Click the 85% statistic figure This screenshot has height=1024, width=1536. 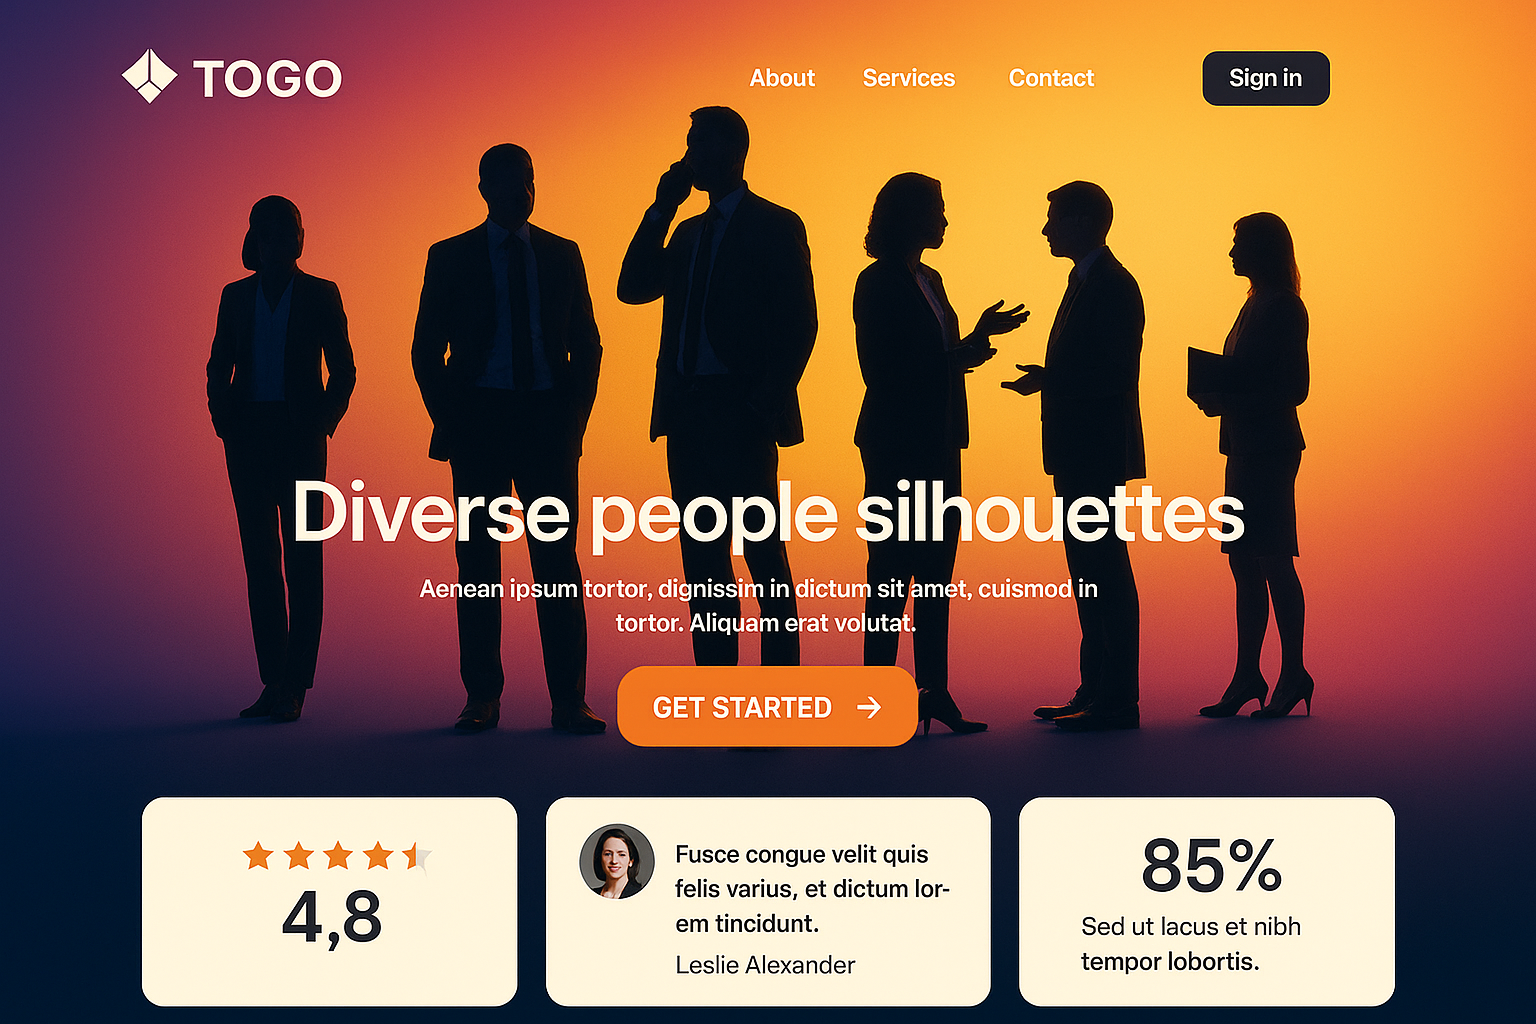(x=1211, y=865)
